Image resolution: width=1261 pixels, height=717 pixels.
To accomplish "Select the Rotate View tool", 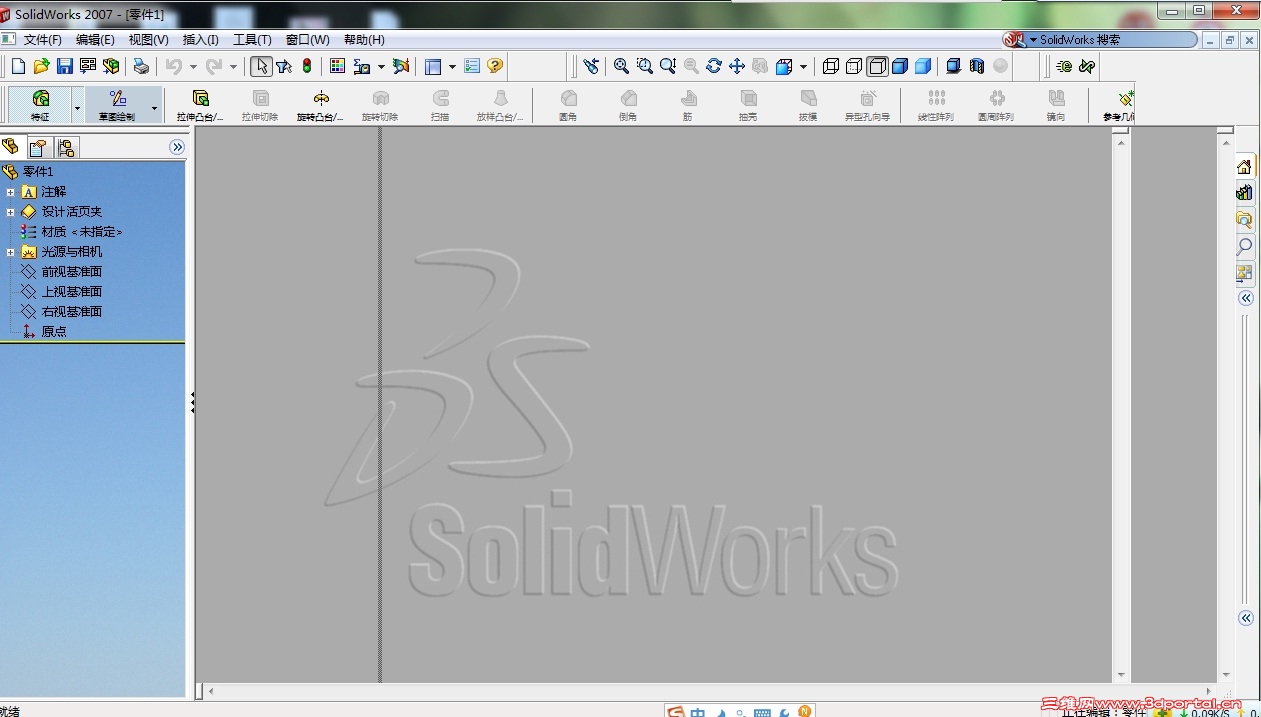I will (714, 66).
